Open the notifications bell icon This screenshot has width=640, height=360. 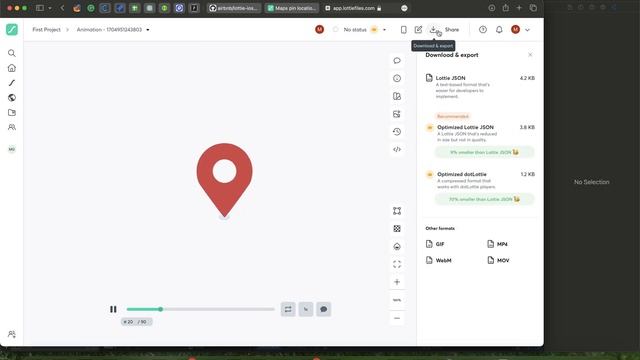click(x=499, y=29)
